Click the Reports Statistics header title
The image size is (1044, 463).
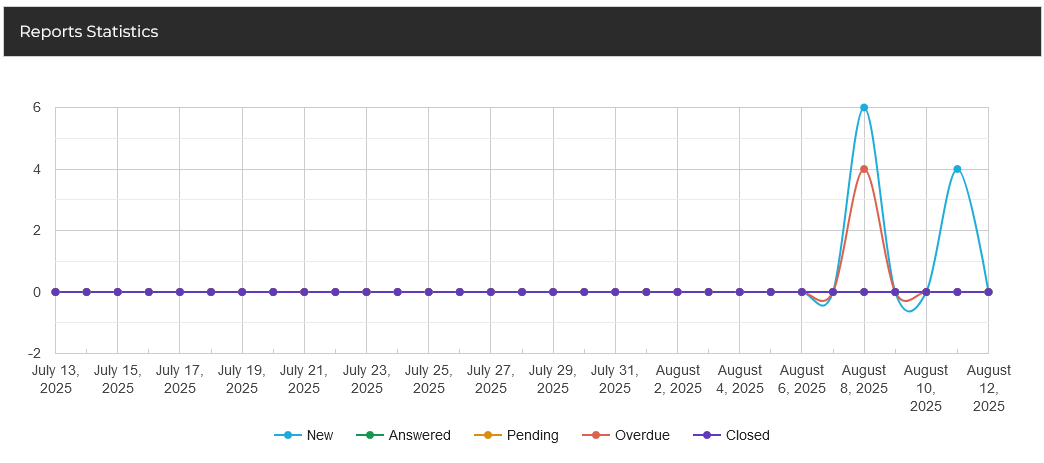tap(89, 32)
